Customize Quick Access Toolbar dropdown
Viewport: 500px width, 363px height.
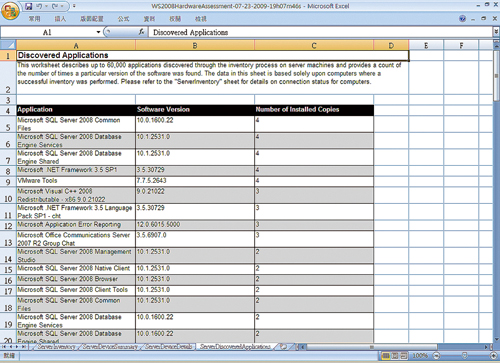click(74, 6)
